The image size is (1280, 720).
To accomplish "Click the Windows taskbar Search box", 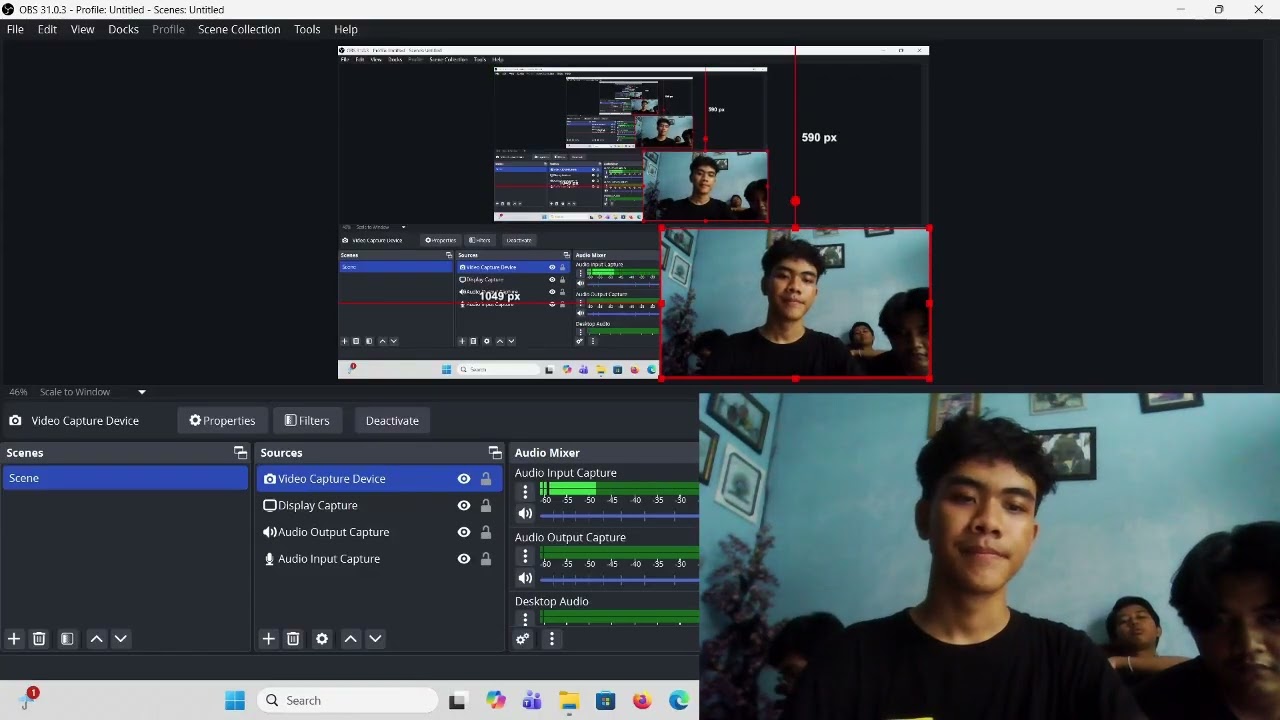I will [x=347, y=700].
